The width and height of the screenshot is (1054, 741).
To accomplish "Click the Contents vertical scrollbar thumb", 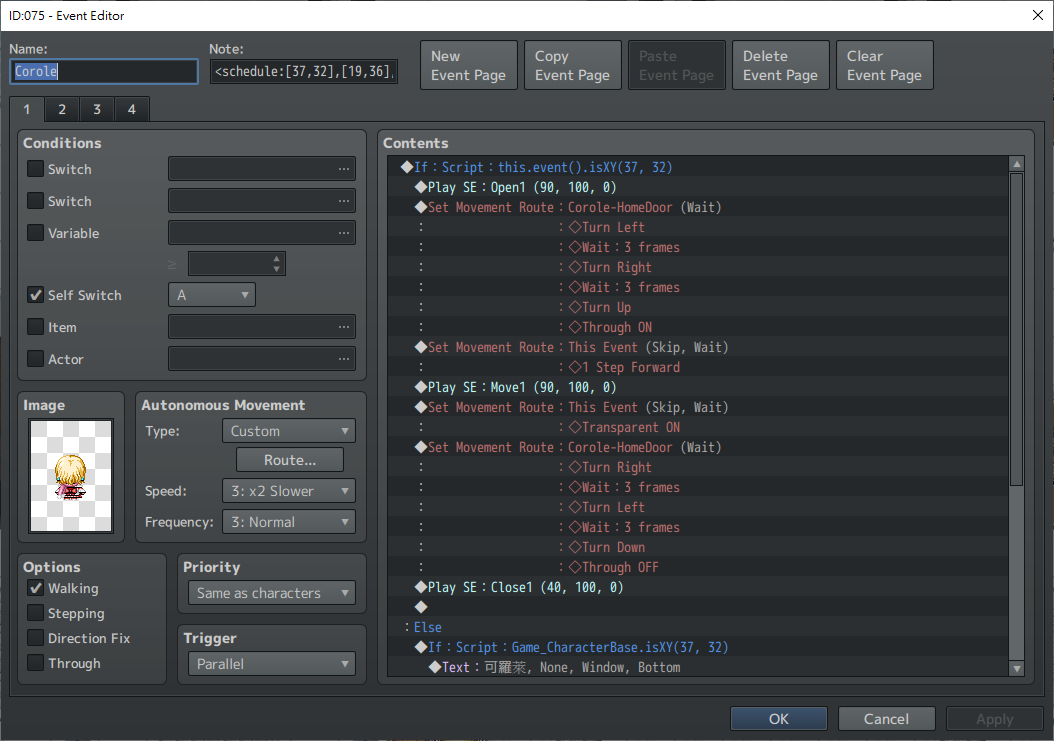I will coord(1016,329).
